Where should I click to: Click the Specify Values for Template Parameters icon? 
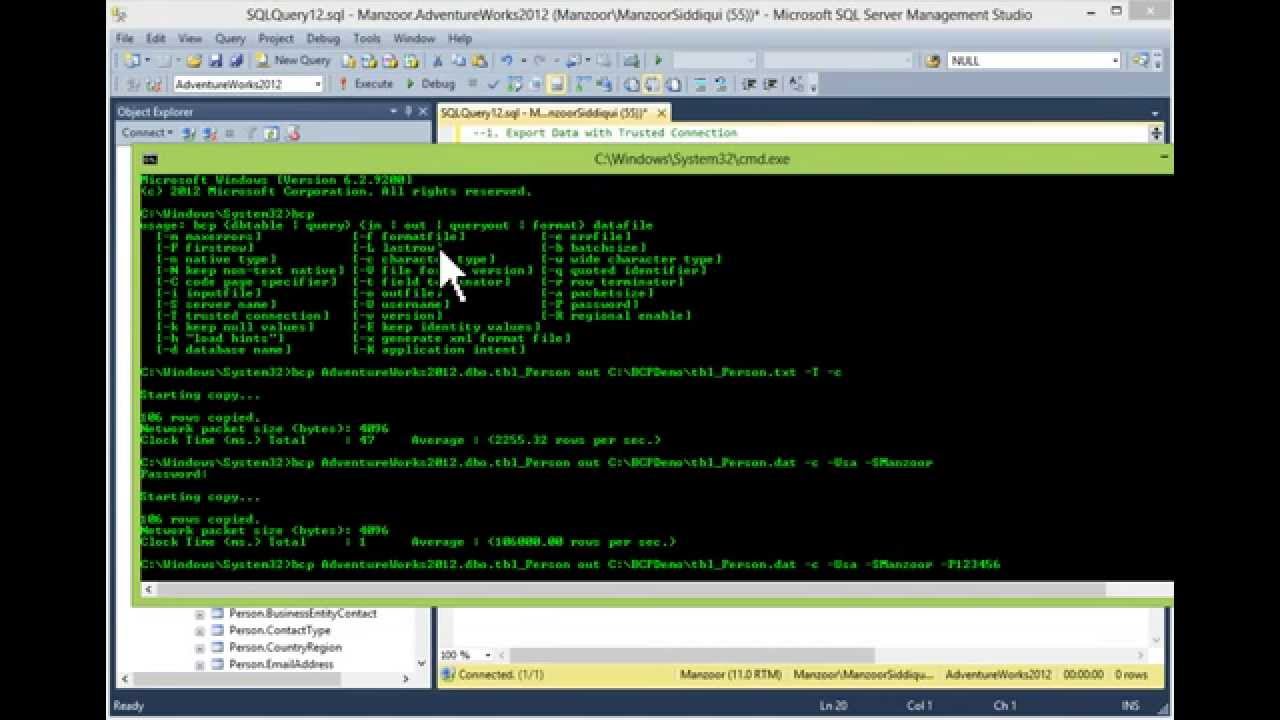pos(796,84)
